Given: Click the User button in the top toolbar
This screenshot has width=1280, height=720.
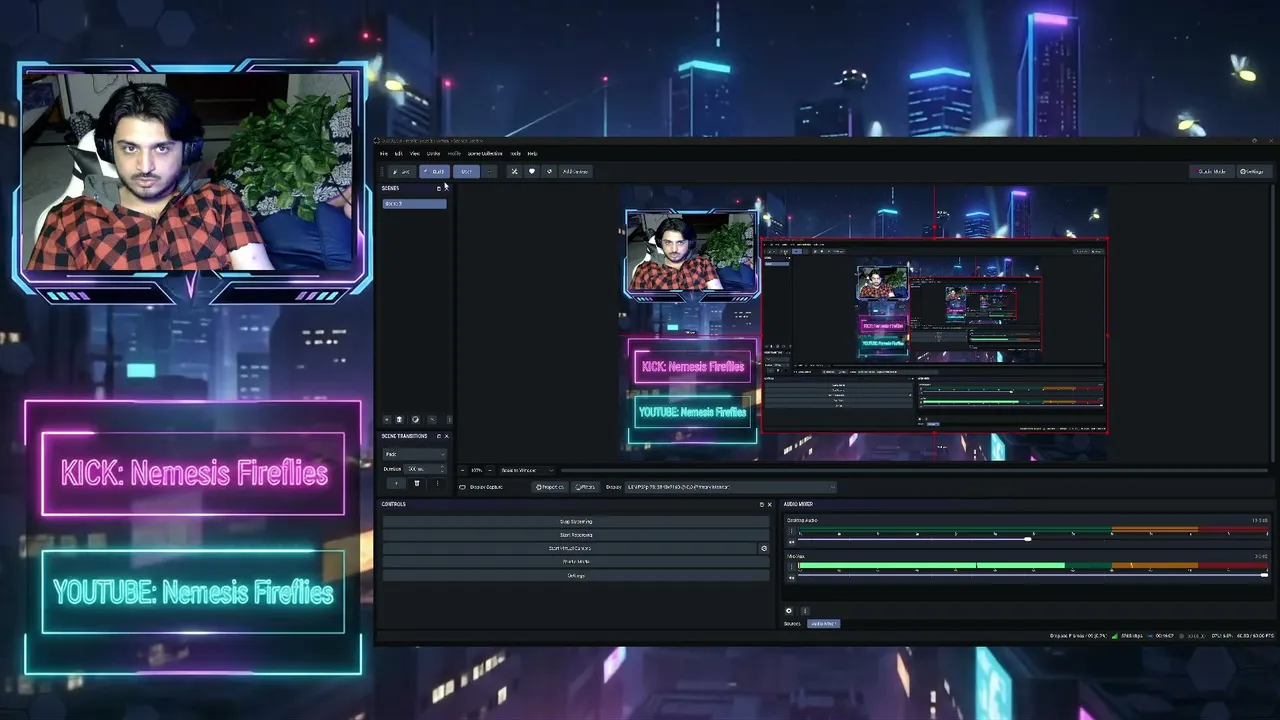Looking at the screenshot, I should pyautogui.click(x=466, y=171).
